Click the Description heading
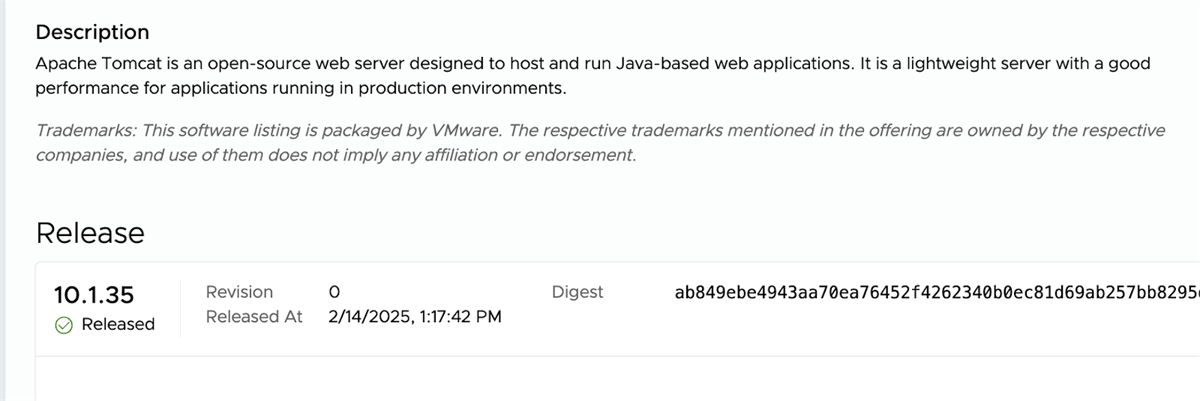The height and width of the screenshot is (401, 1200). [92, 33]
